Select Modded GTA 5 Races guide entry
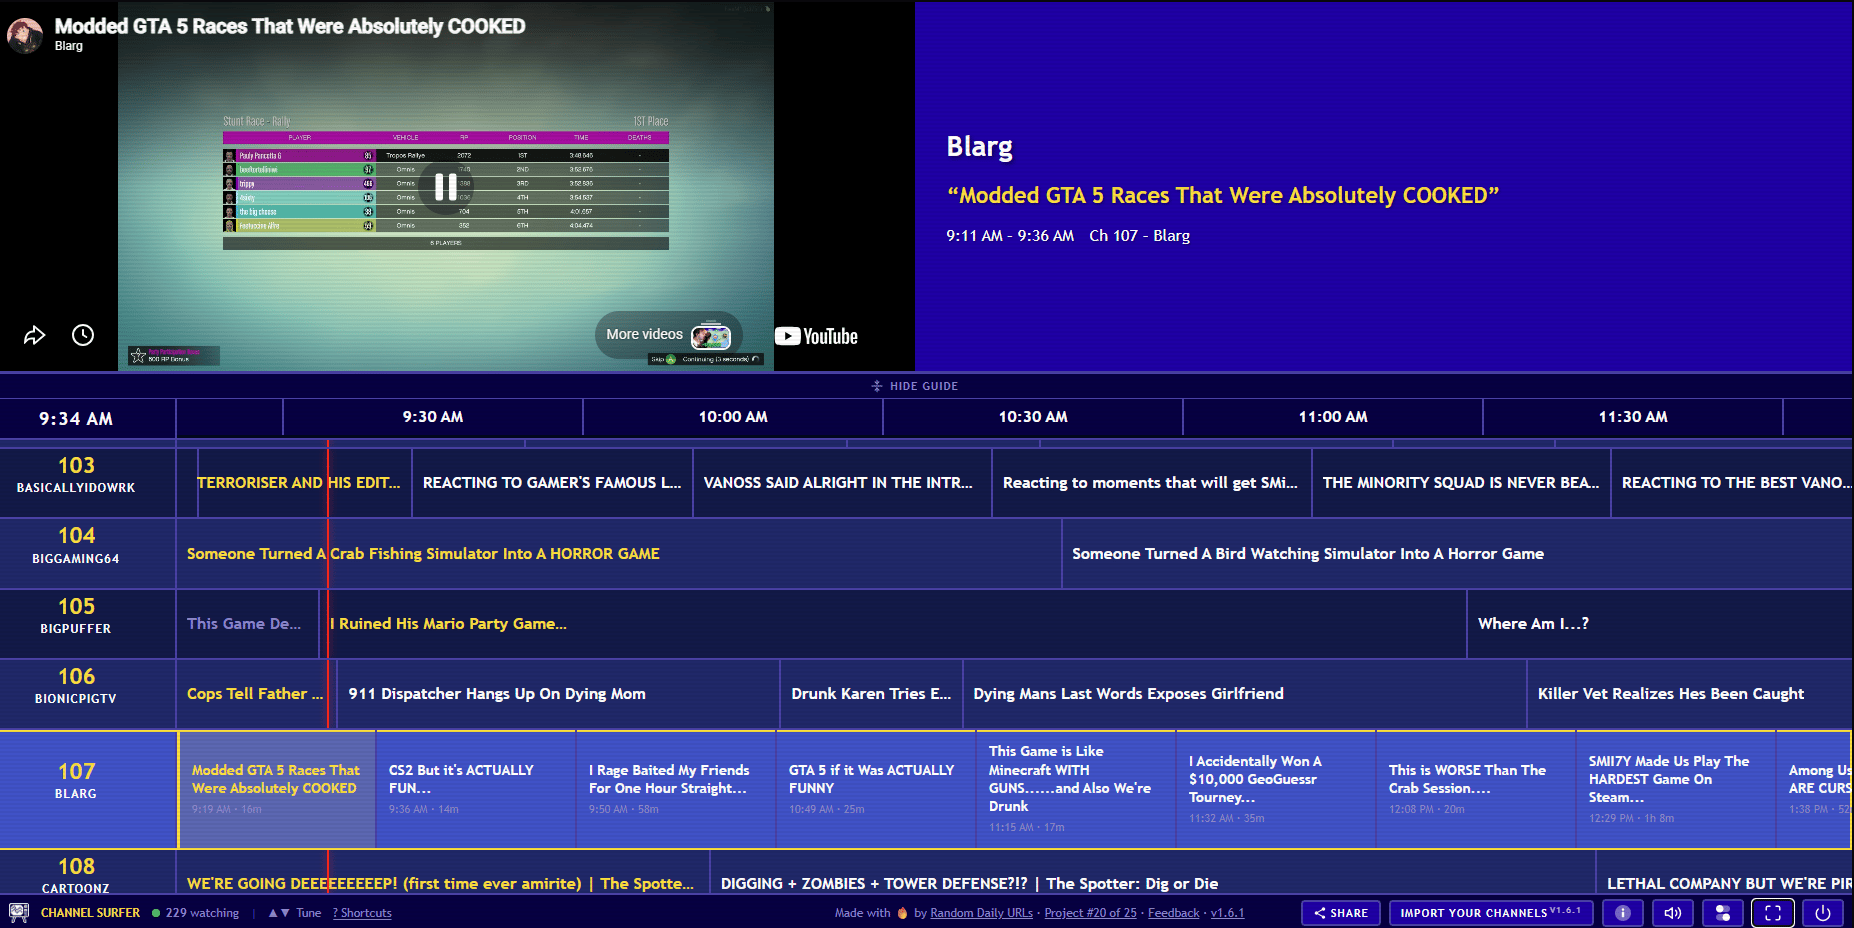This screenshot has width=1854, height=928. (x=277, y=789)
